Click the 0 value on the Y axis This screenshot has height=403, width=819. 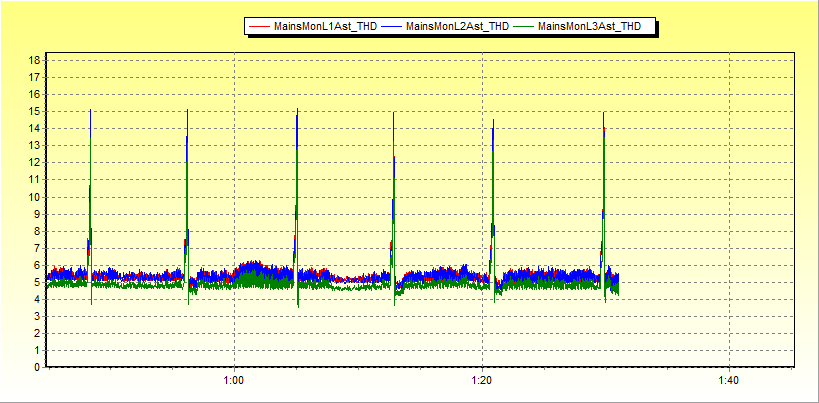pyautogui.click(x=37, y=367)
